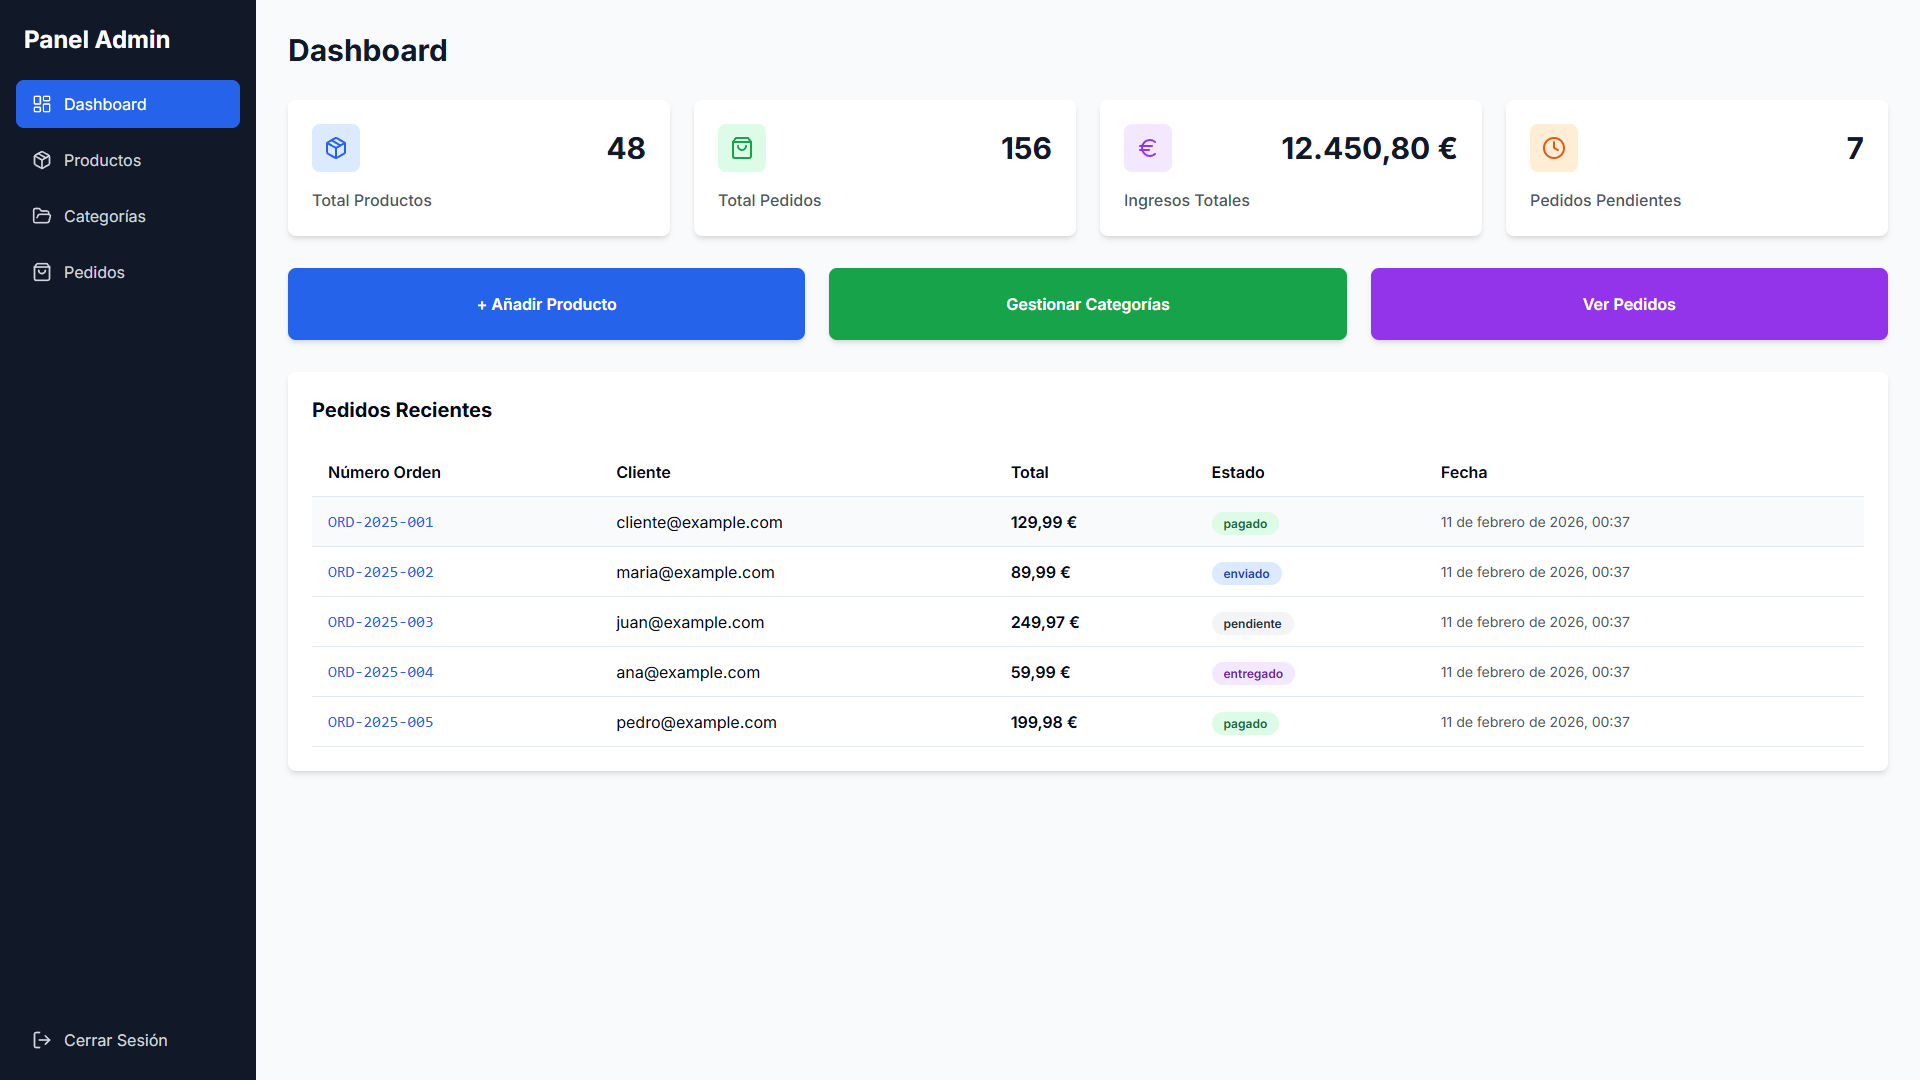1920x1080 pixels.
Task: Click the entregado status badge
Action: coord(1252,674)
